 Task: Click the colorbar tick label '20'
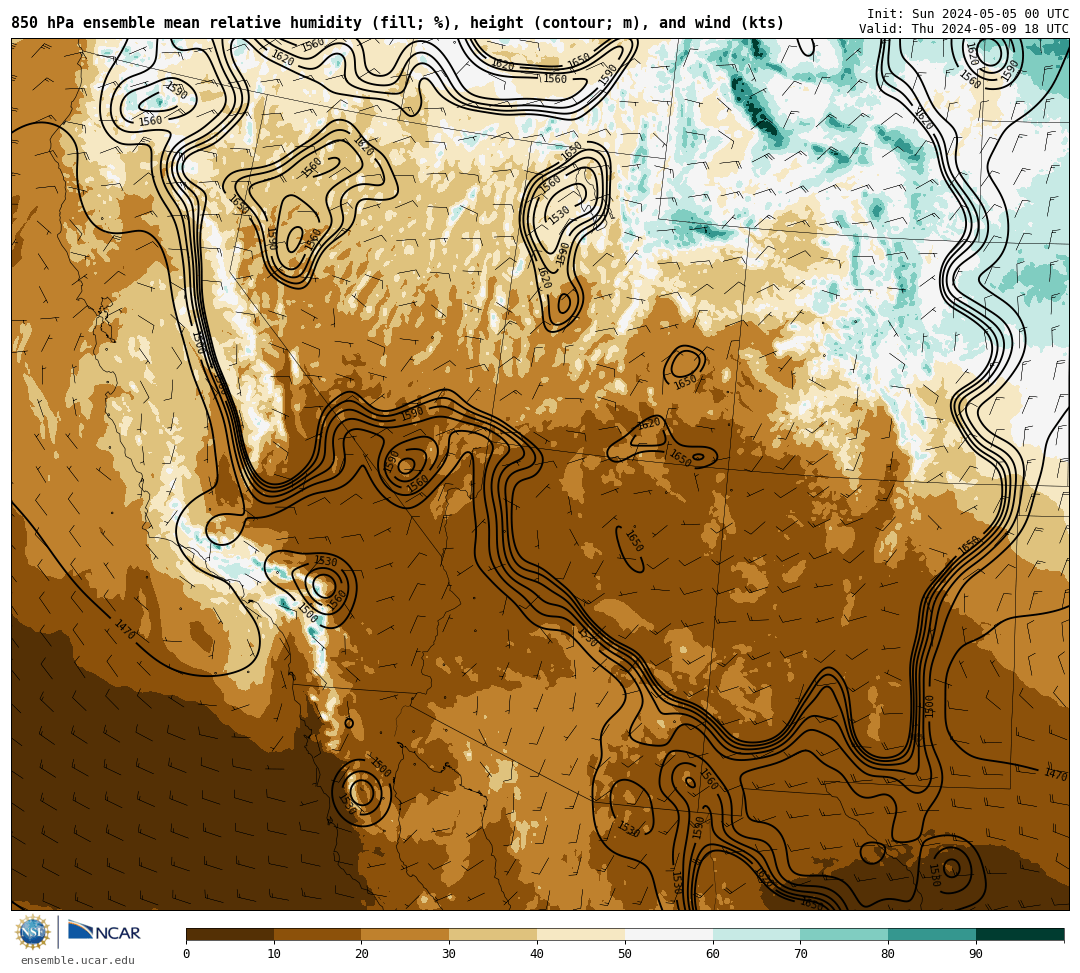point(362,954)
